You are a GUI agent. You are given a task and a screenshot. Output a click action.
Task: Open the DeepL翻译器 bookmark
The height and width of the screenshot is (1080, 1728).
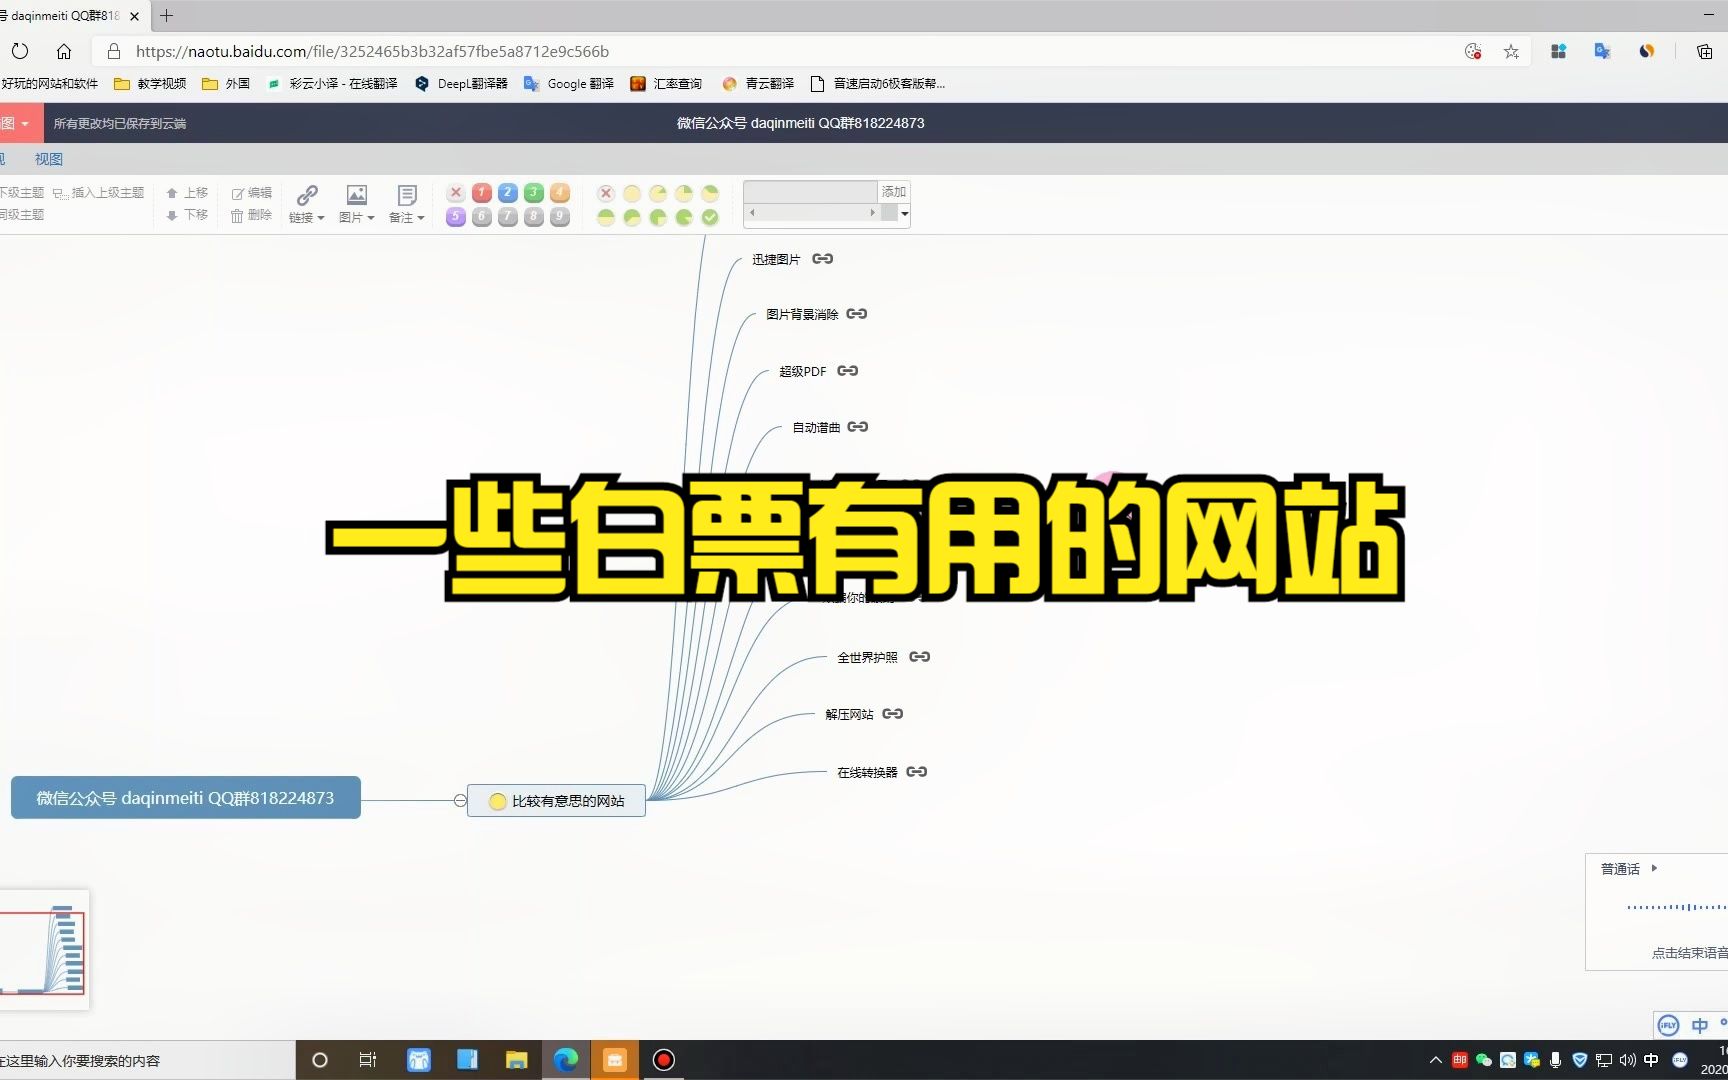tap(462, 84)
